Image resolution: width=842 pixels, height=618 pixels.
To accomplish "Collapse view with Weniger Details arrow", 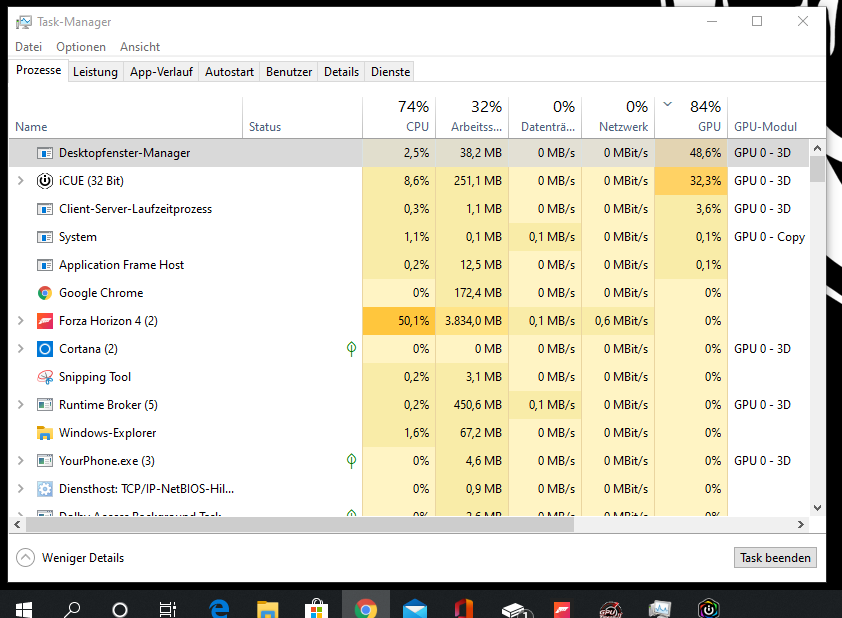I will click(25, 558).
